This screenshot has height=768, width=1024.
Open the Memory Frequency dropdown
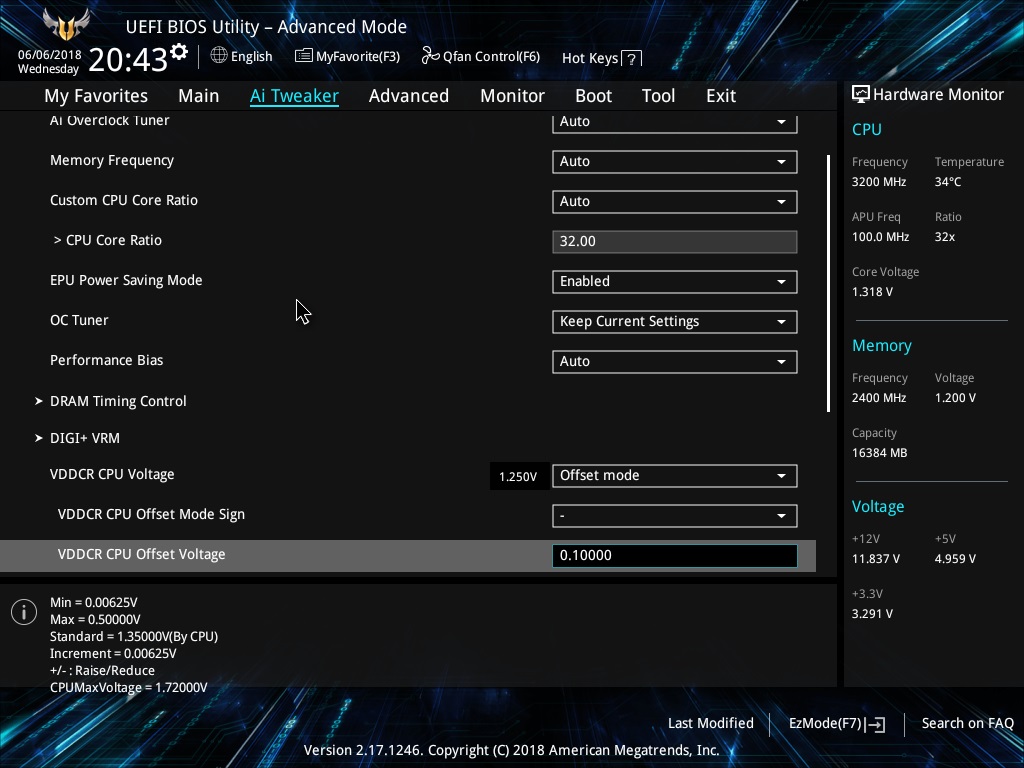click(x=675, y=162)
